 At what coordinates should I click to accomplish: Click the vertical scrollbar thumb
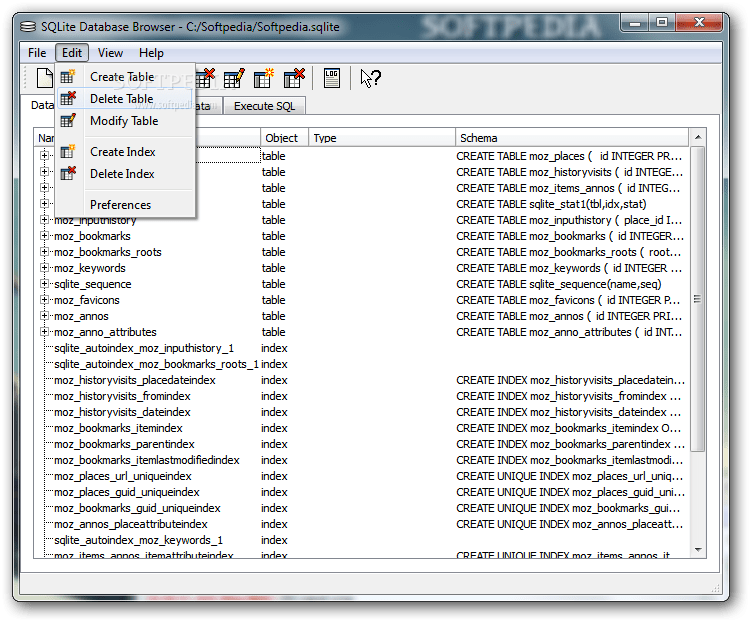[698, 299]
